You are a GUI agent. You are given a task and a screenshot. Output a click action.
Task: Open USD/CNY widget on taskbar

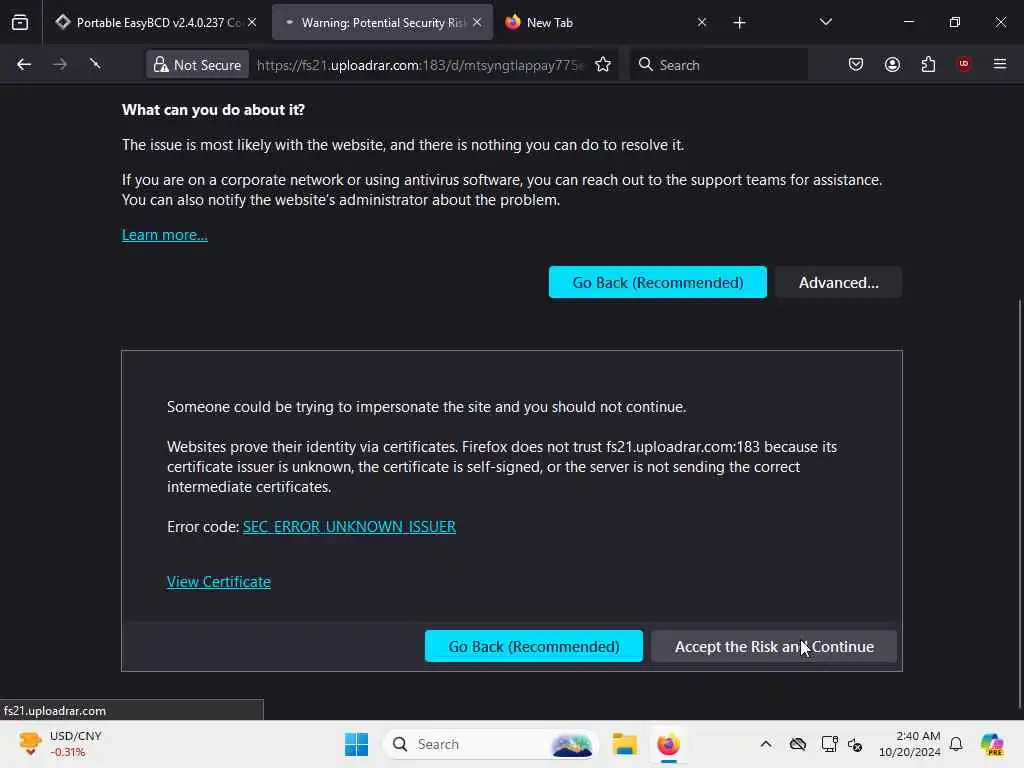tap(61, 744)
